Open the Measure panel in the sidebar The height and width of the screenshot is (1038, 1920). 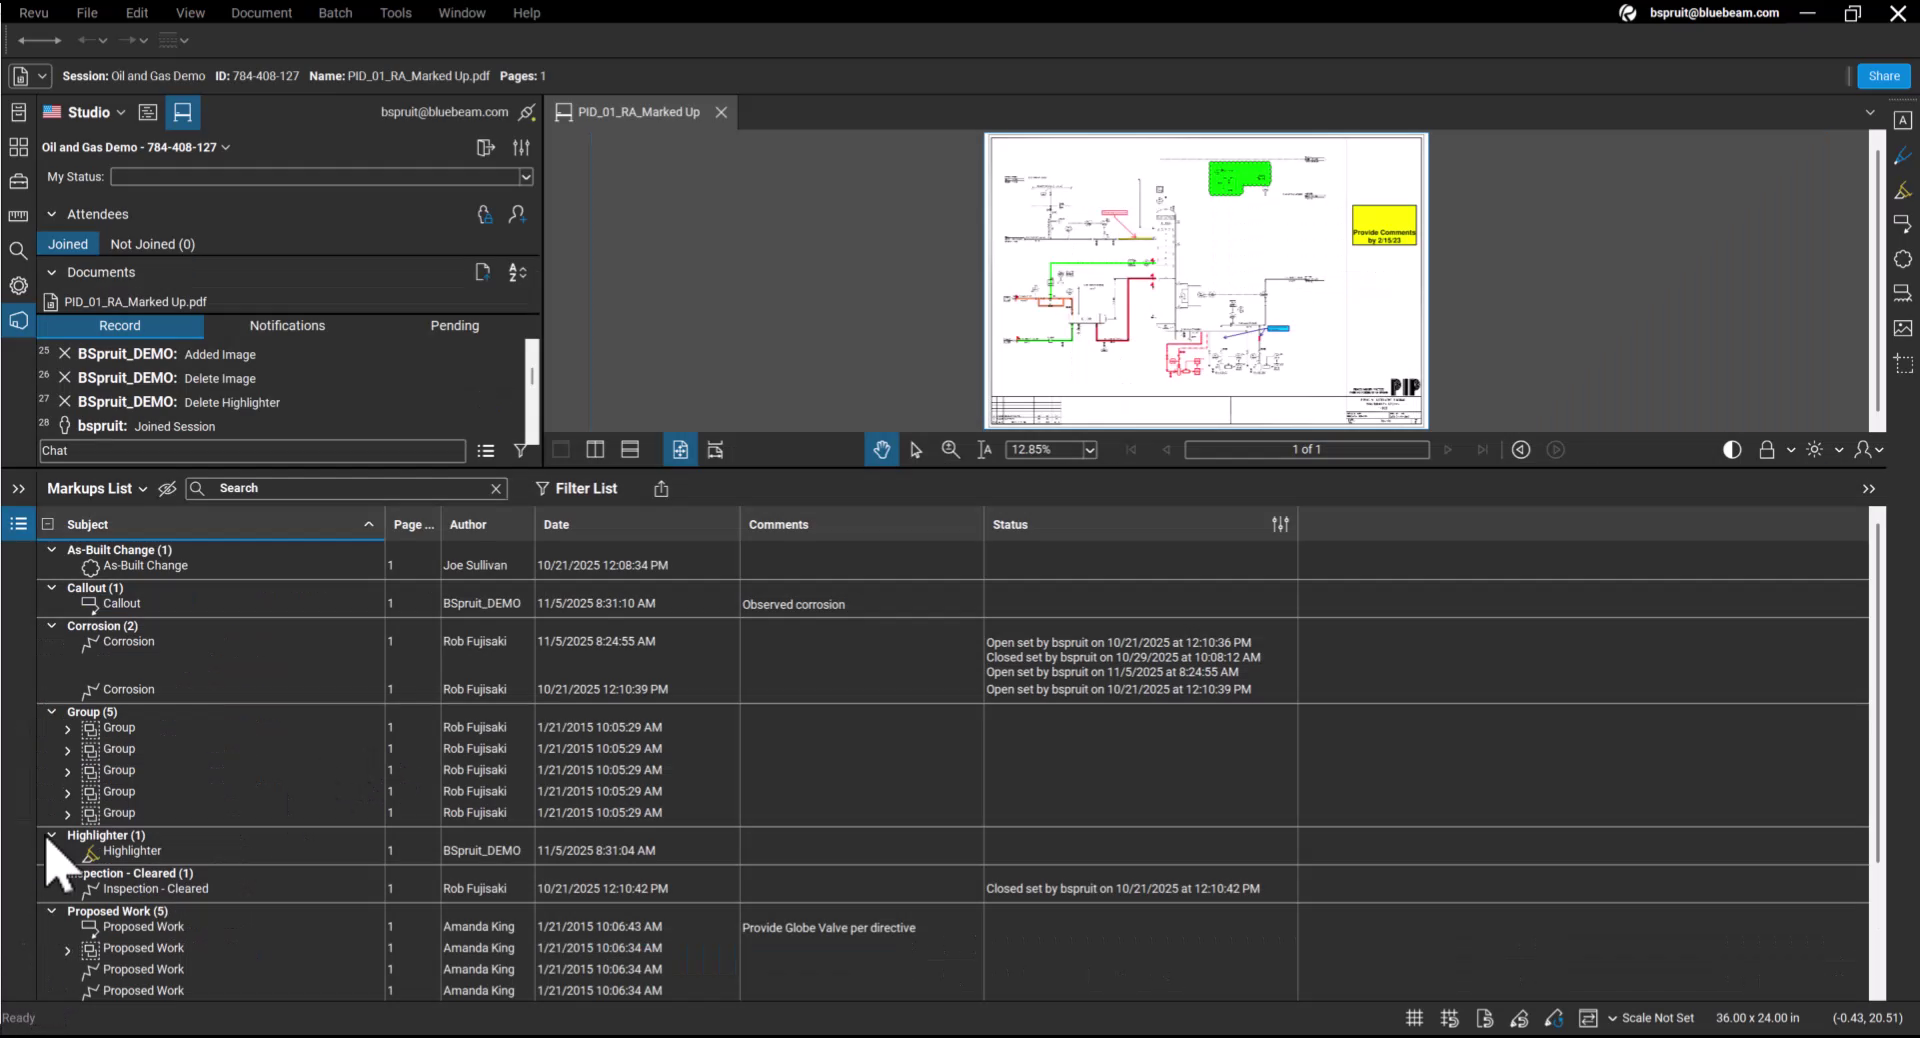coord(18,216)
